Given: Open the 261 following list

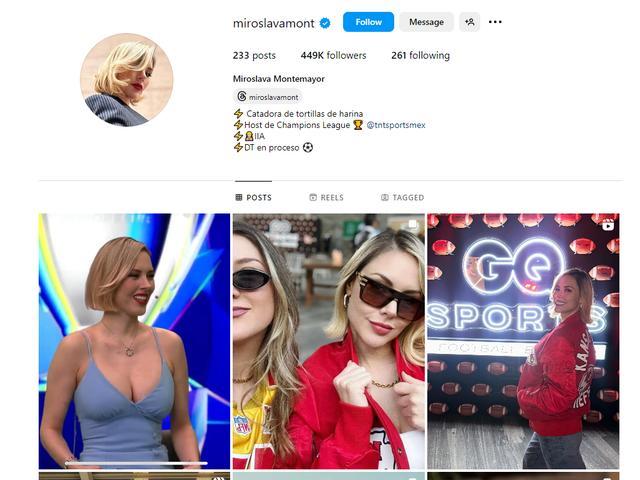Looking at the screenshot, I should [x=420, y=56].
